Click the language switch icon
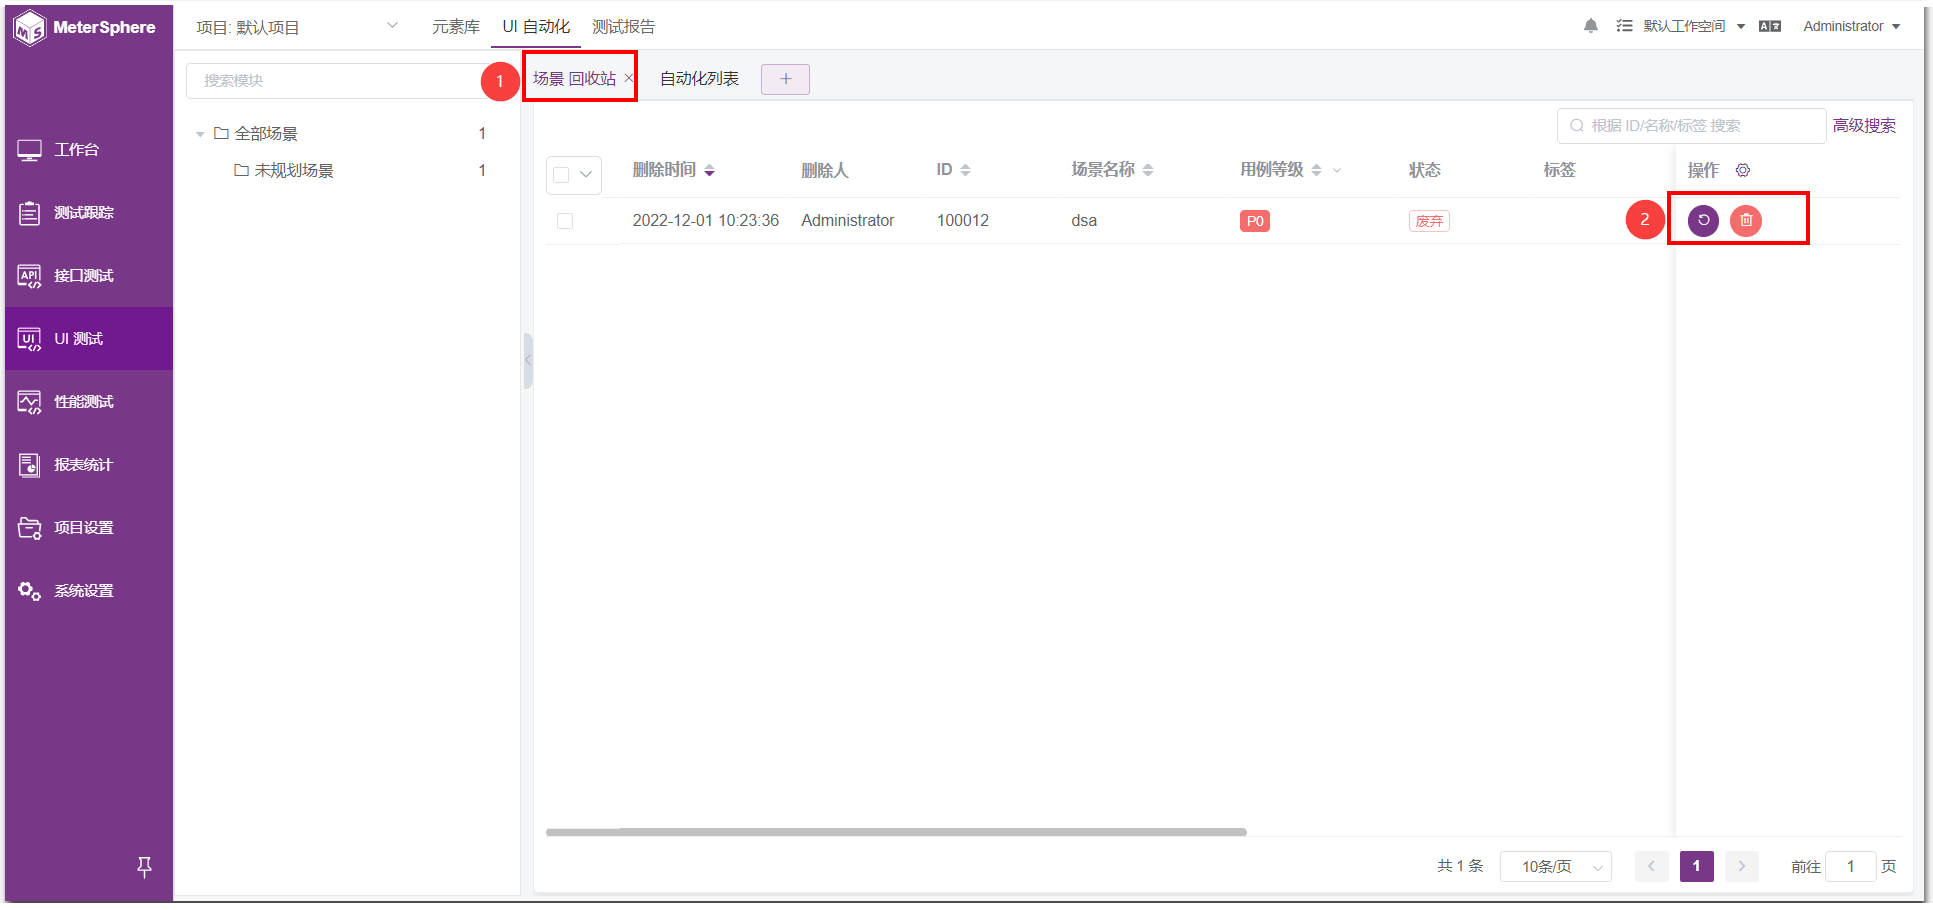The width and height of the screenshot is (1933, 910). pos(1770,26)
